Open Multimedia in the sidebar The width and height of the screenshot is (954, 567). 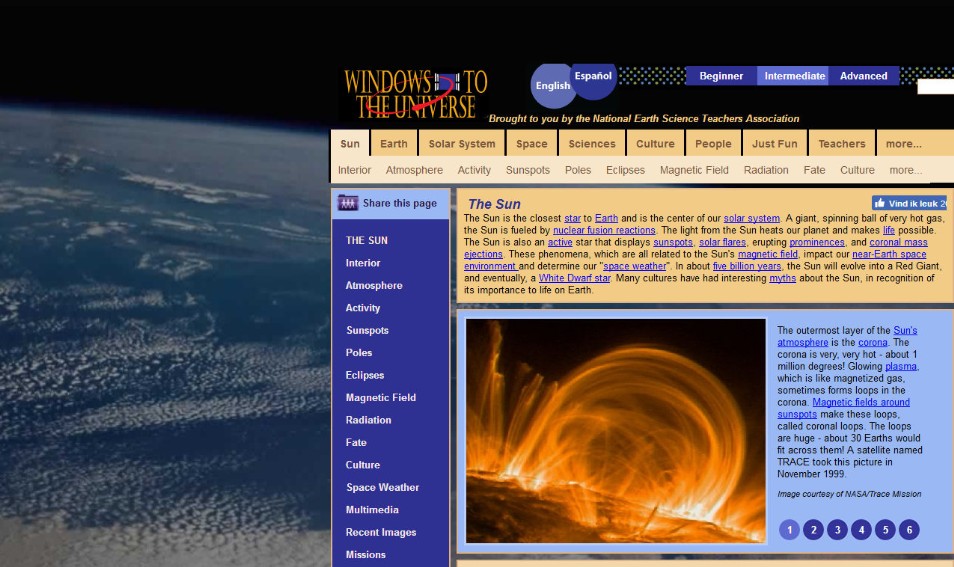pos(372,510)
